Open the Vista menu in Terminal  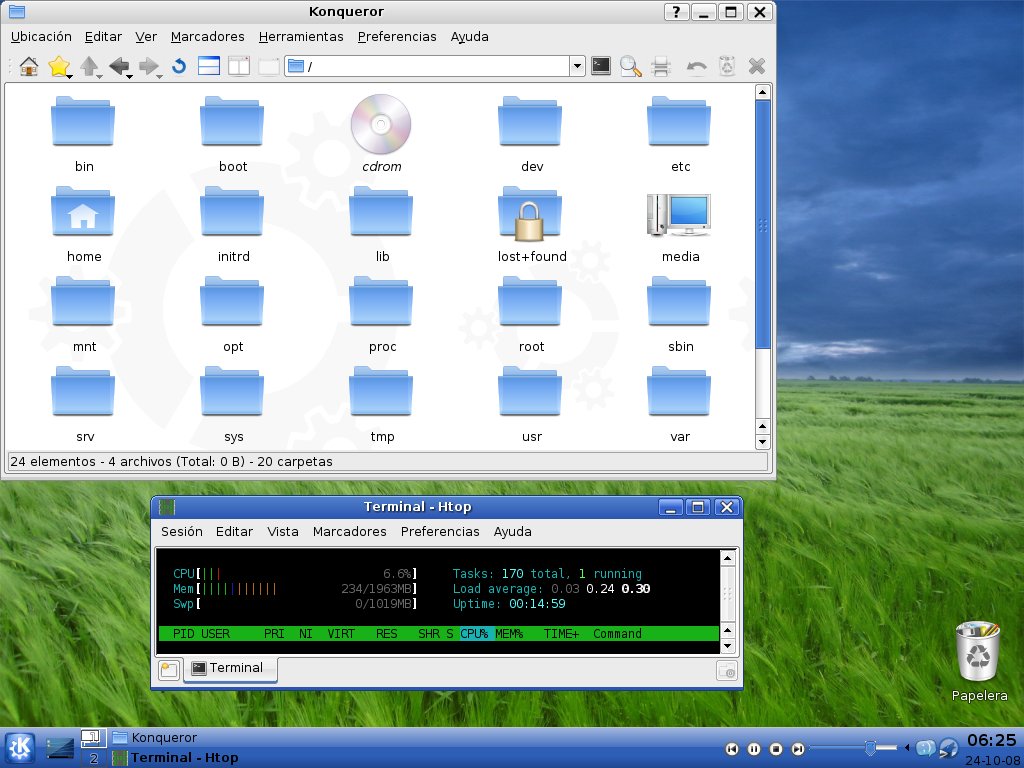coord(283,532)
